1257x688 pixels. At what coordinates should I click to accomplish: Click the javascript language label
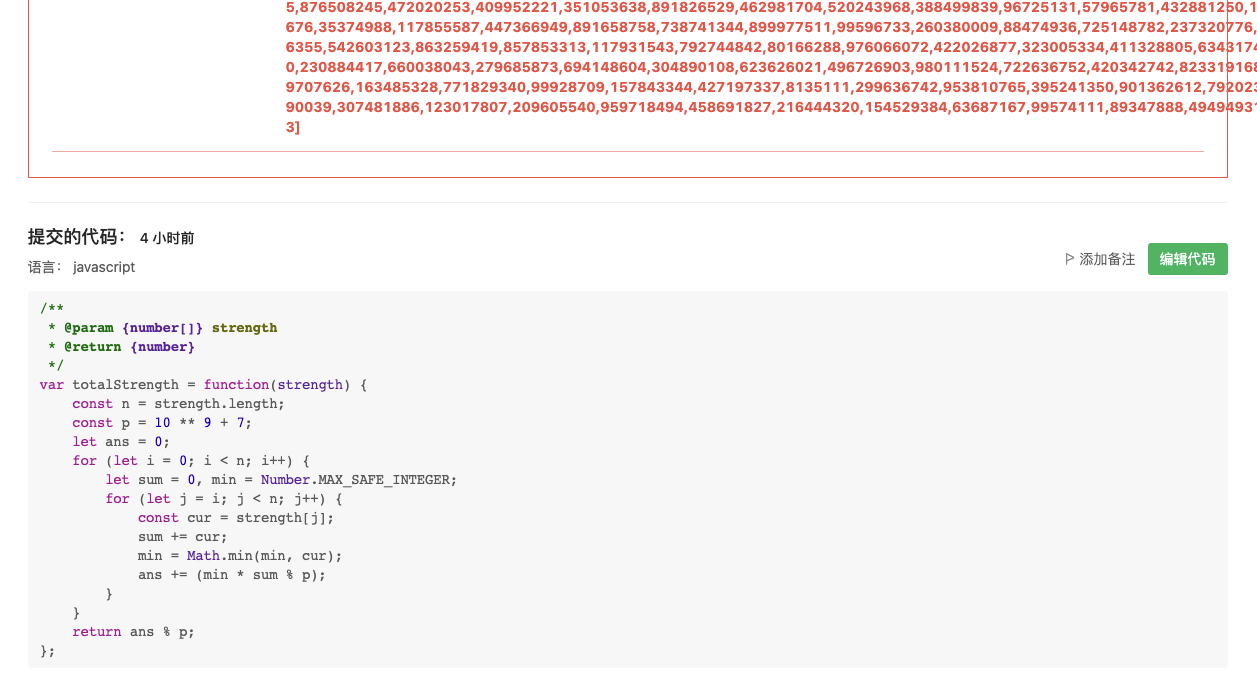pos(104,267)
